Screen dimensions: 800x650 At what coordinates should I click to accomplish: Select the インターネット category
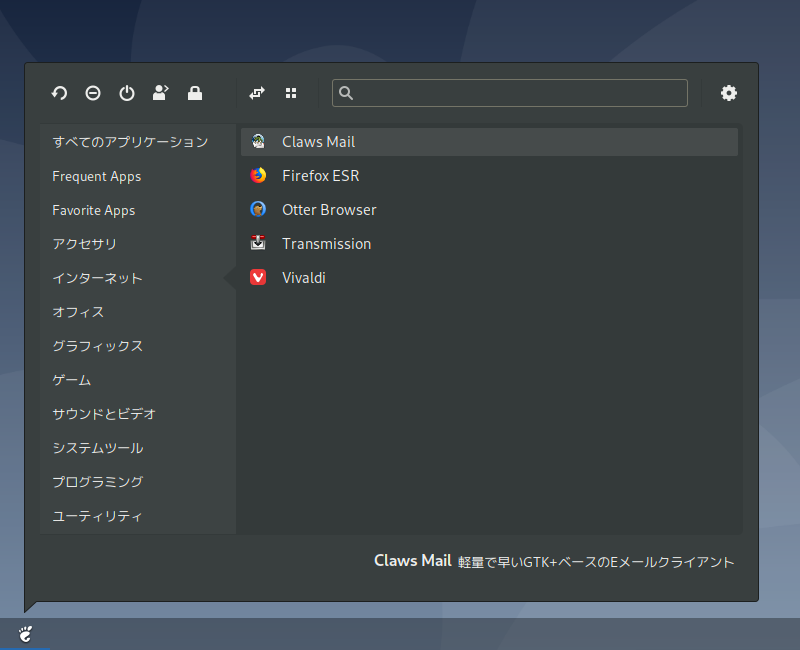(97, 278)
